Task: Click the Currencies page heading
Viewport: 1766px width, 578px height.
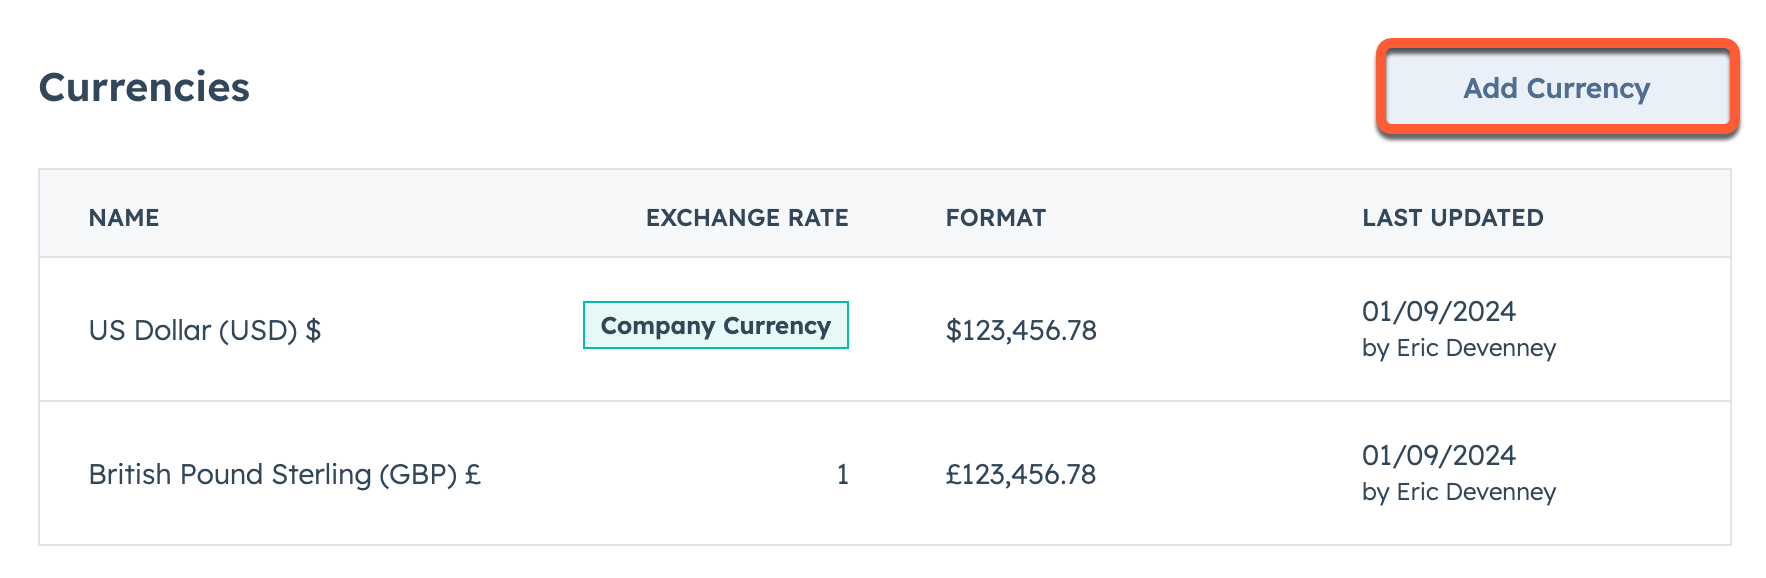Action: coord(144,87)
